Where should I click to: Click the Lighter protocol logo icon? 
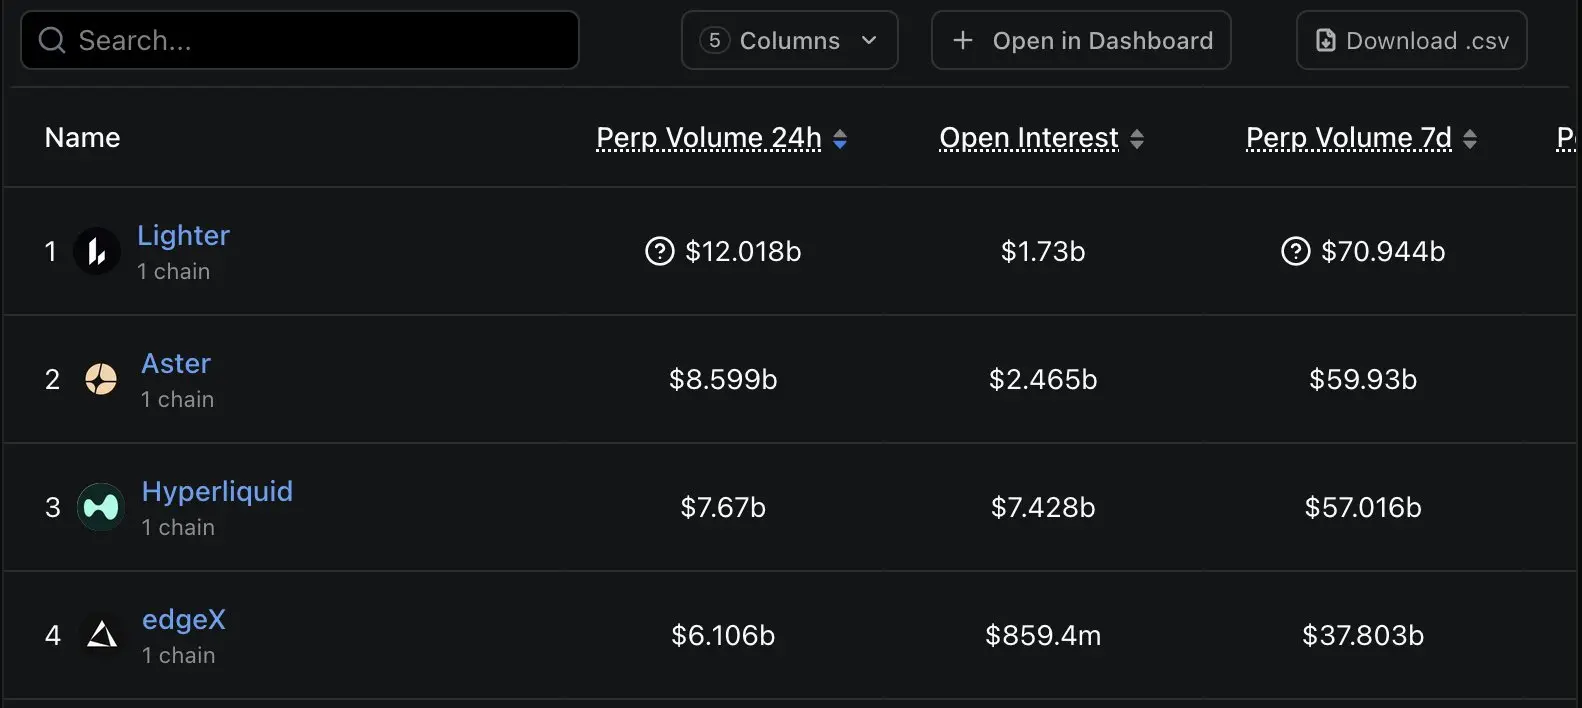point(97,251)
